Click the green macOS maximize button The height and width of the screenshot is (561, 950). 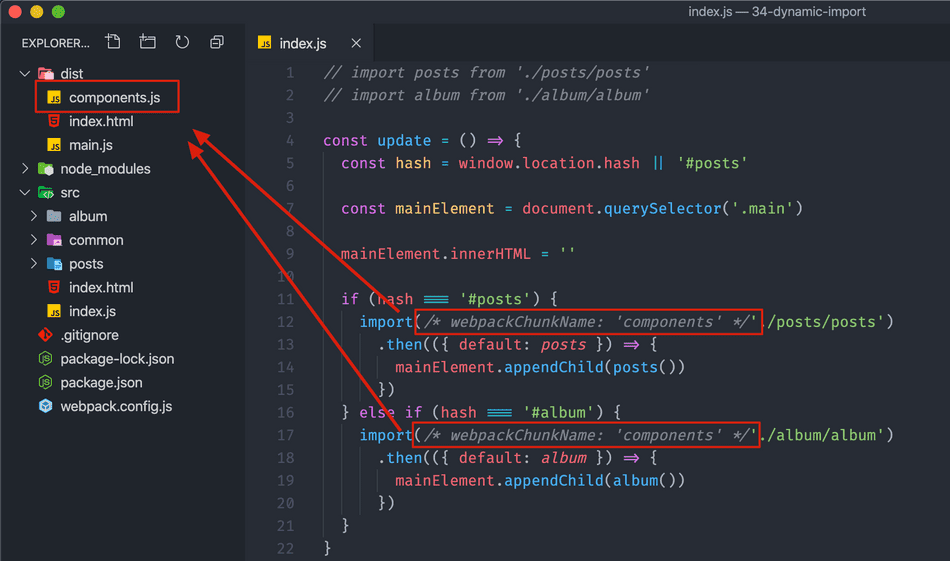[x=58, y=12]
